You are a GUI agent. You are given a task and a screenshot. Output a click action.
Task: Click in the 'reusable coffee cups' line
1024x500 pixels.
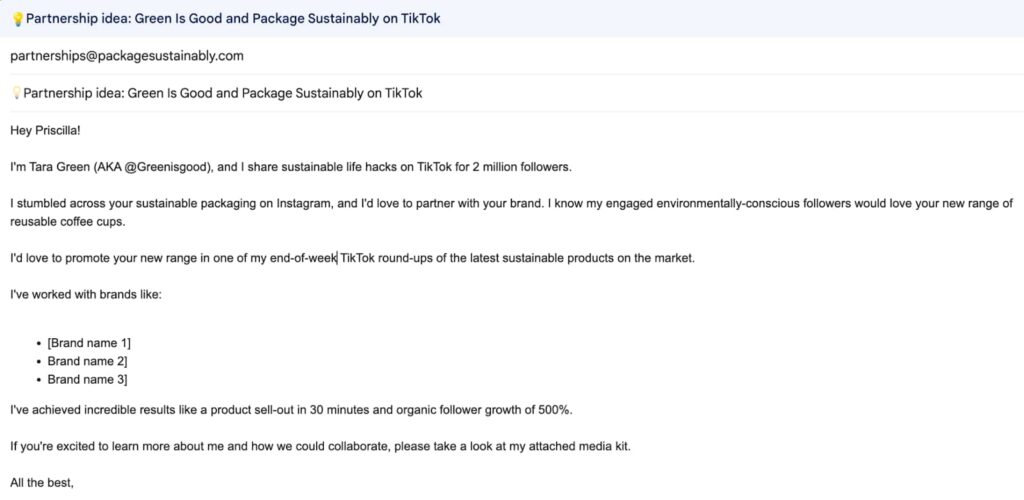[x=67, y=222]
